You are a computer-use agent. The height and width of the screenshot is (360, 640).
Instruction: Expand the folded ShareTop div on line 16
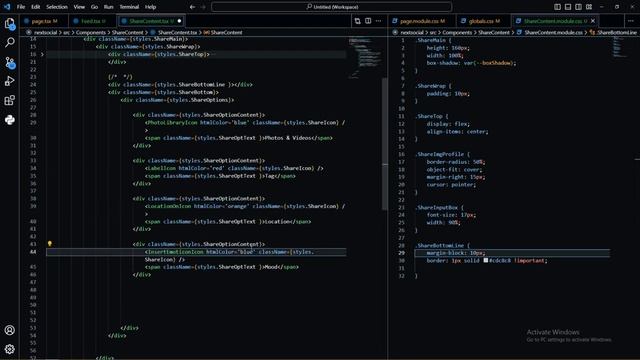point(42,54)
